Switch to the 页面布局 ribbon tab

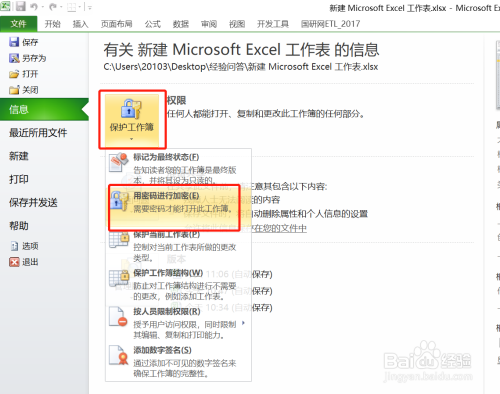(x=117, y=24)
